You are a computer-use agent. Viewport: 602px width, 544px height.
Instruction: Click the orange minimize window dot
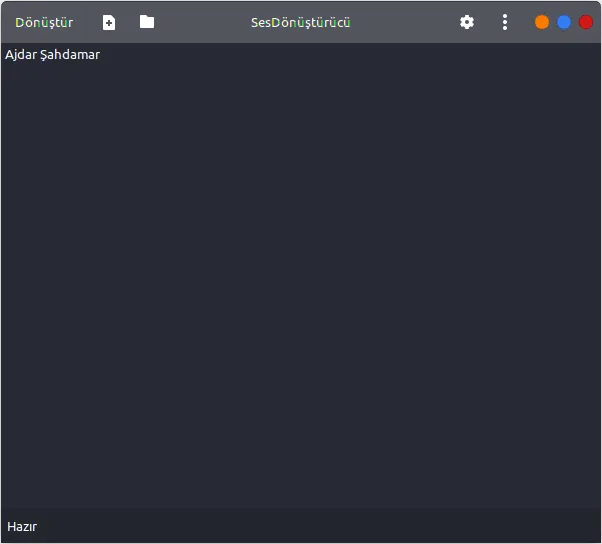pos(542,22)
